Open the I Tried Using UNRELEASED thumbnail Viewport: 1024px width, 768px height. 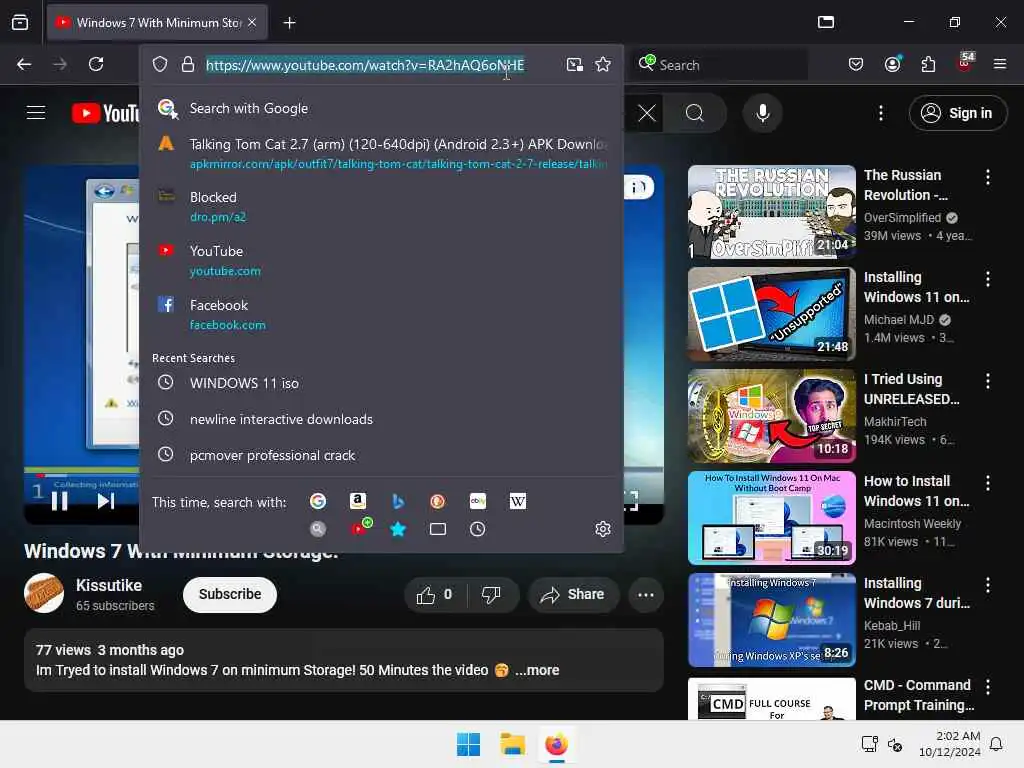771,416
